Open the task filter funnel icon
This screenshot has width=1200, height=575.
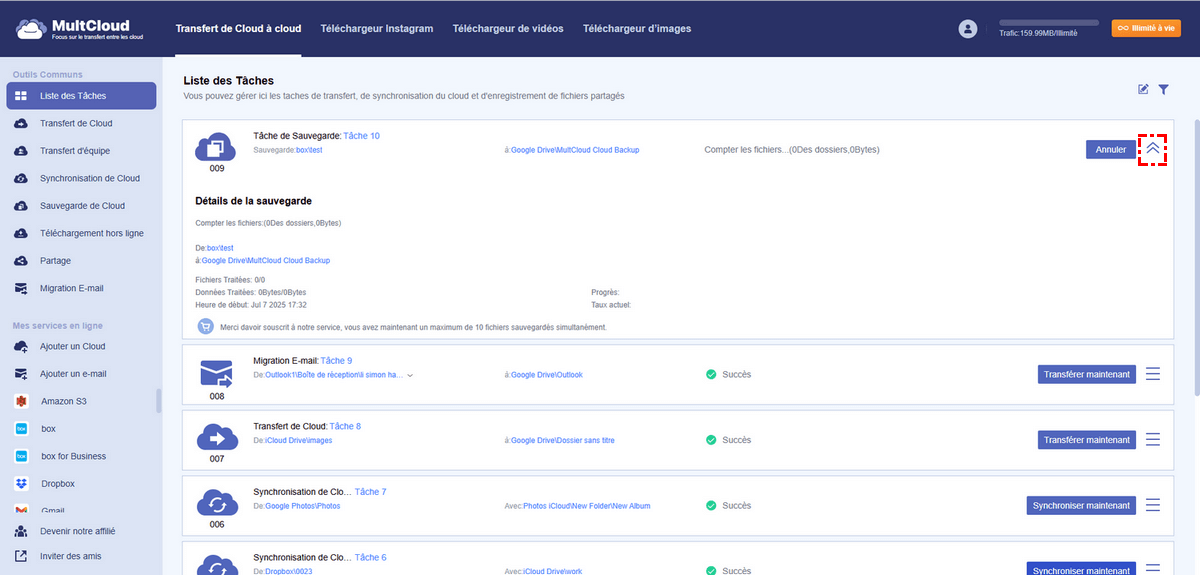(1164, 89)
